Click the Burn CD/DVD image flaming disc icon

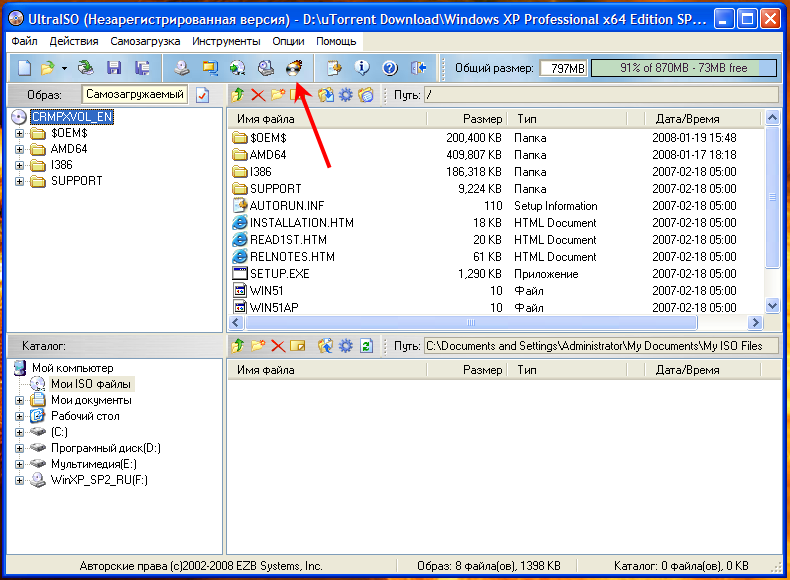[294, 68]
